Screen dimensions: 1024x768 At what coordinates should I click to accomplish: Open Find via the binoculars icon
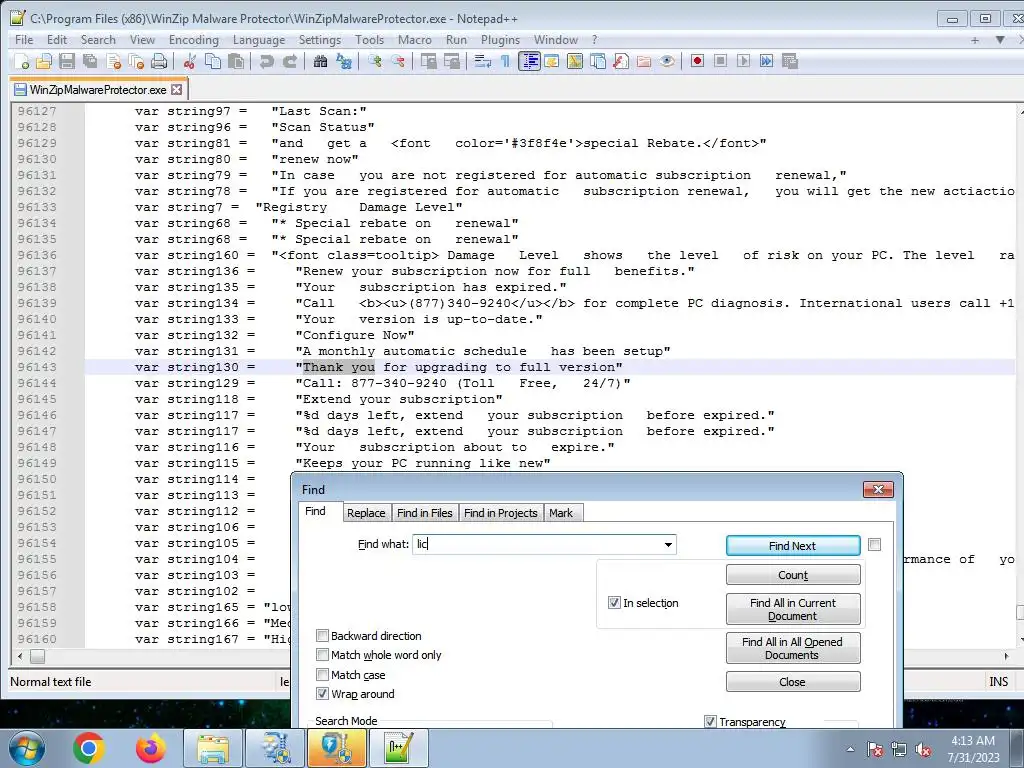321,61
